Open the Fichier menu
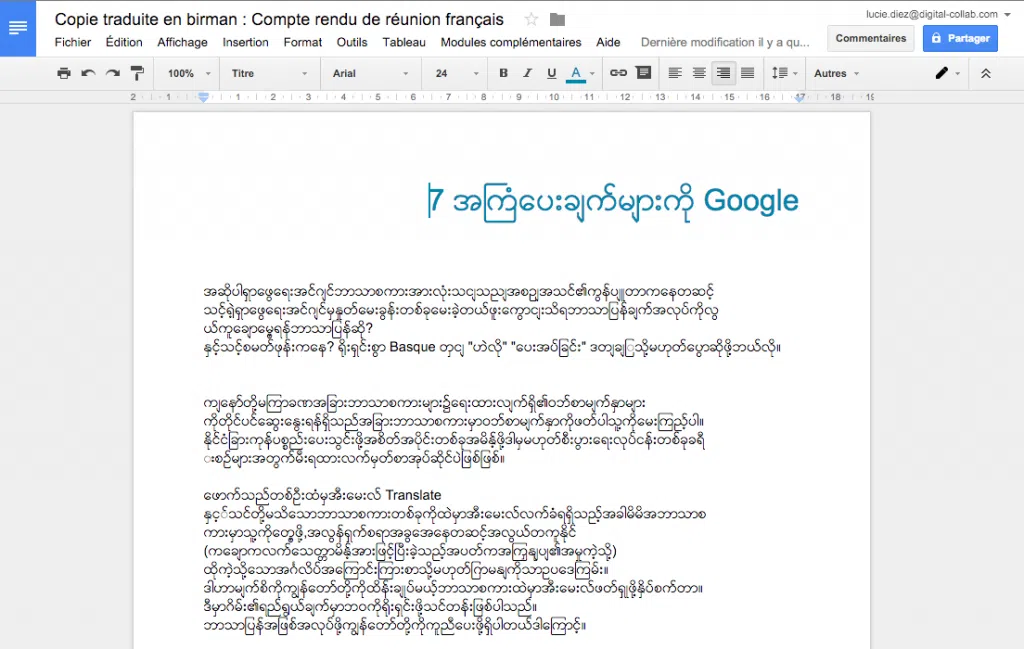1024x649 pixels. (72, 42)
